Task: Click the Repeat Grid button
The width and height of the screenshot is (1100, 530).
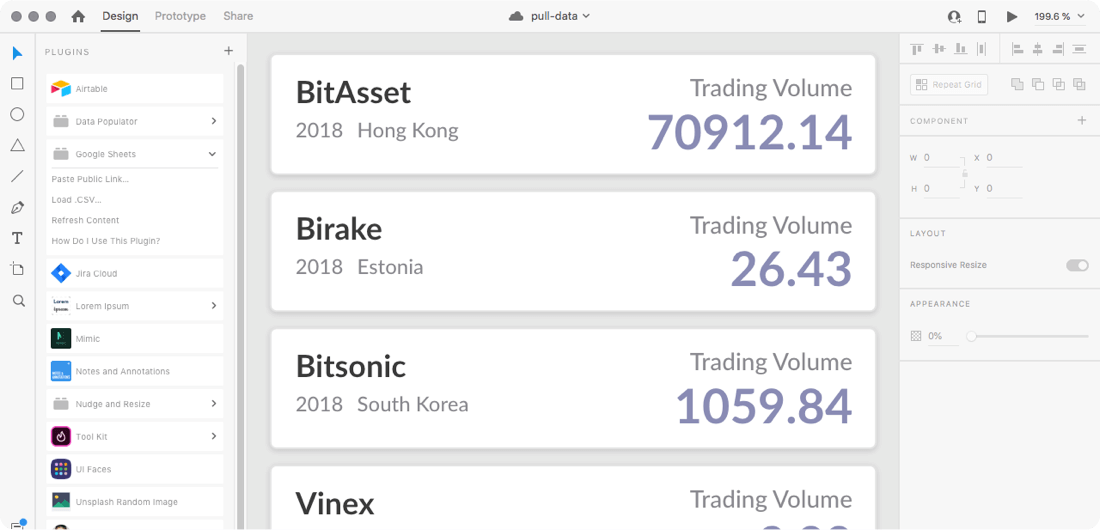Action: click(x=949, y=85)
